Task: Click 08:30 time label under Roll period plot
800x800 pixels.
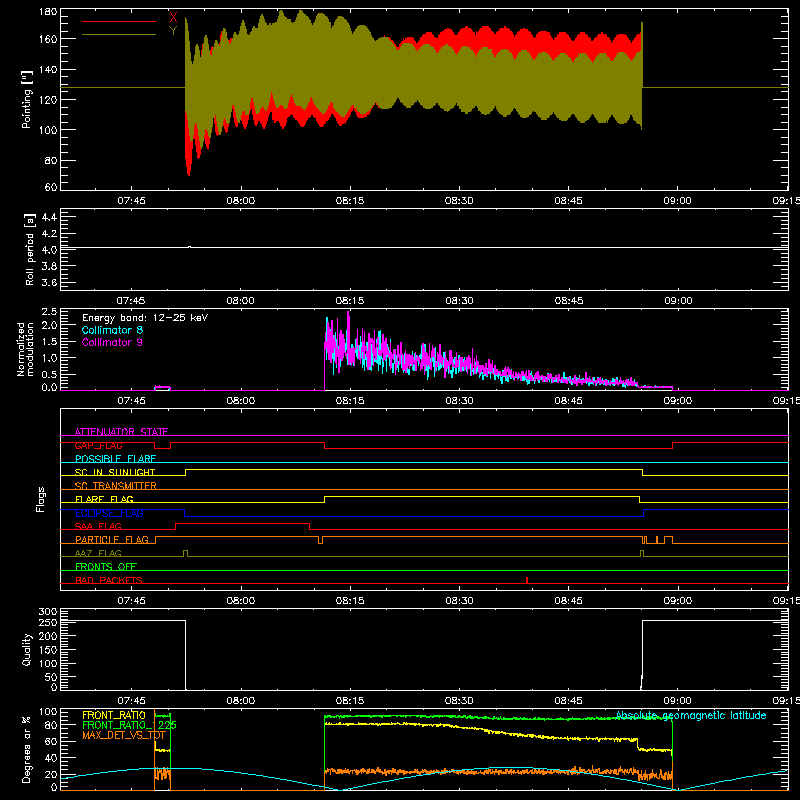Action: point(459,301)
